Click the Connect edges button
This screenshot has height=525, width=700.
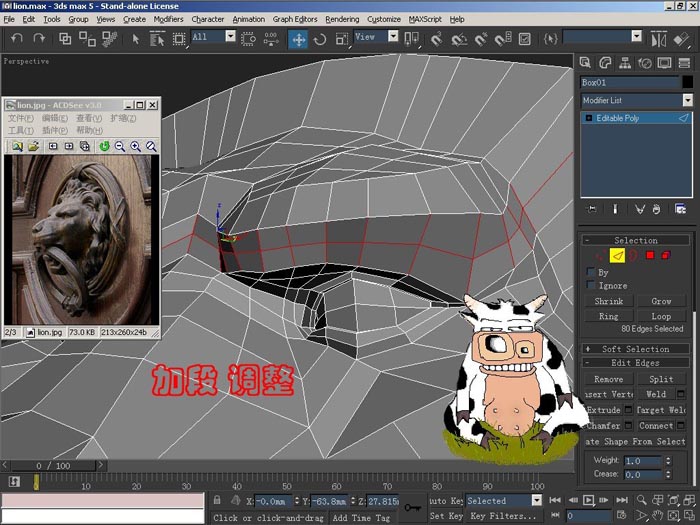coord(655,425)
